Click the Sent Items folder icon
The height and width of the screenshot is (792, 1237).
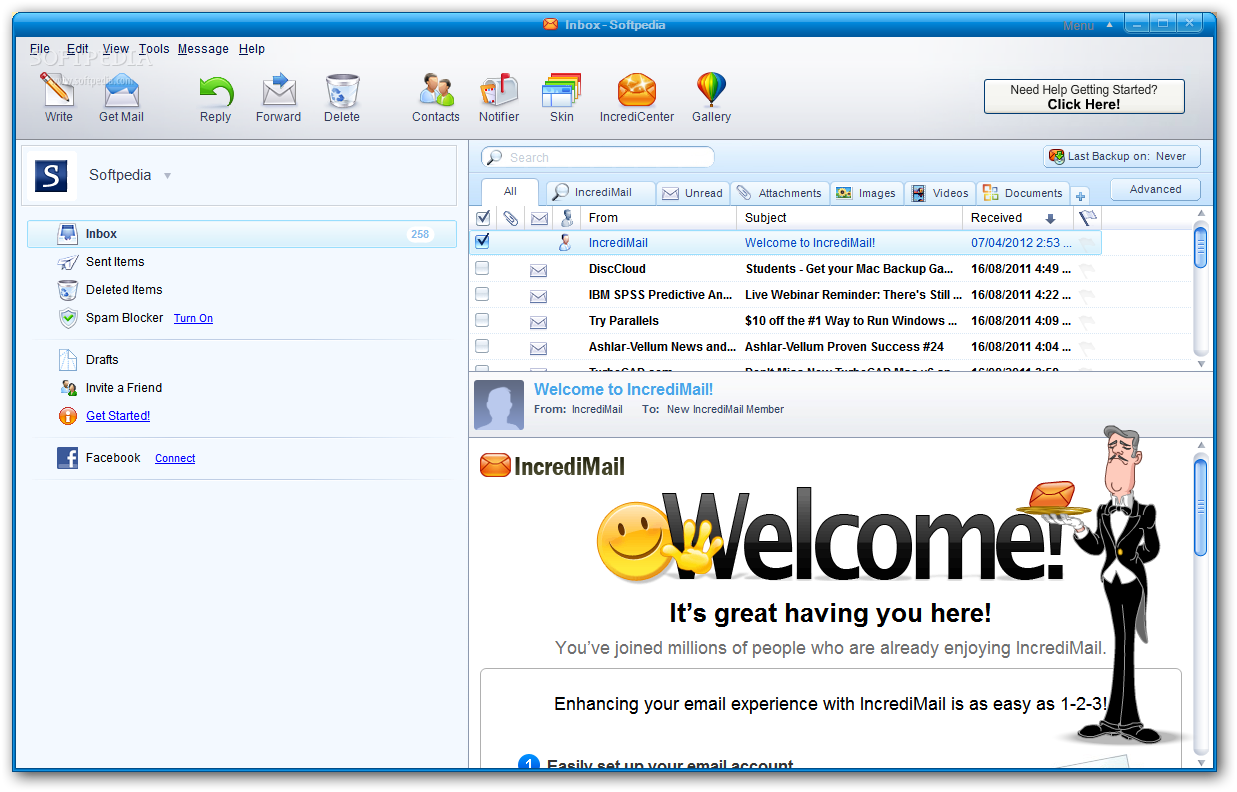[x=67, y=262]
